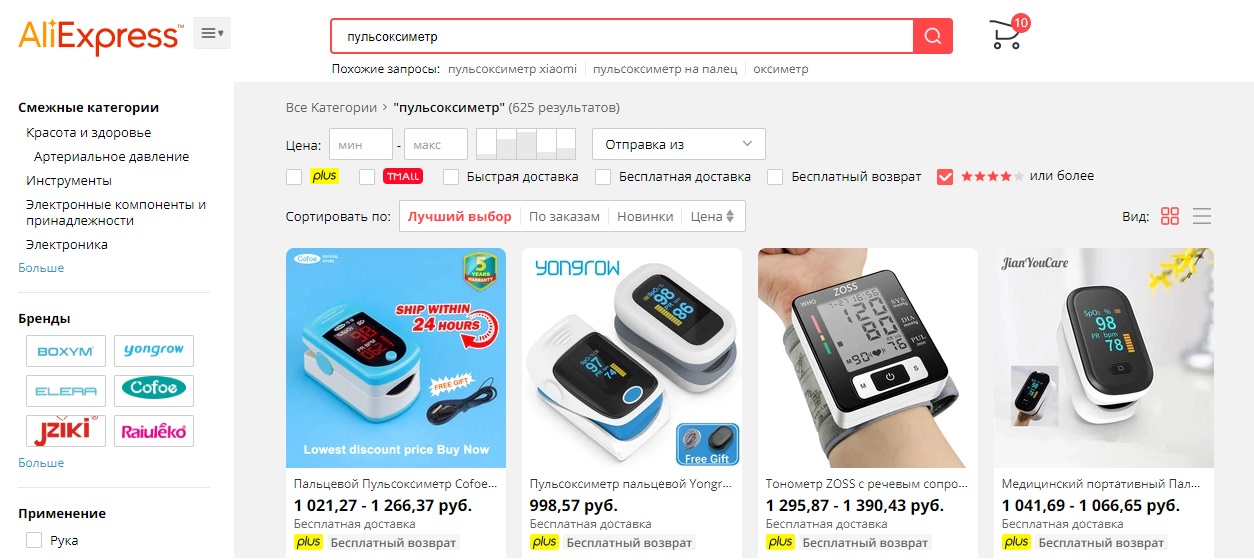The width and height of the screenshot is (1254, 560).
Task: Tick the Бесплатная доставка checkbox
Action: pyautogui.click(x=603, y=177)
